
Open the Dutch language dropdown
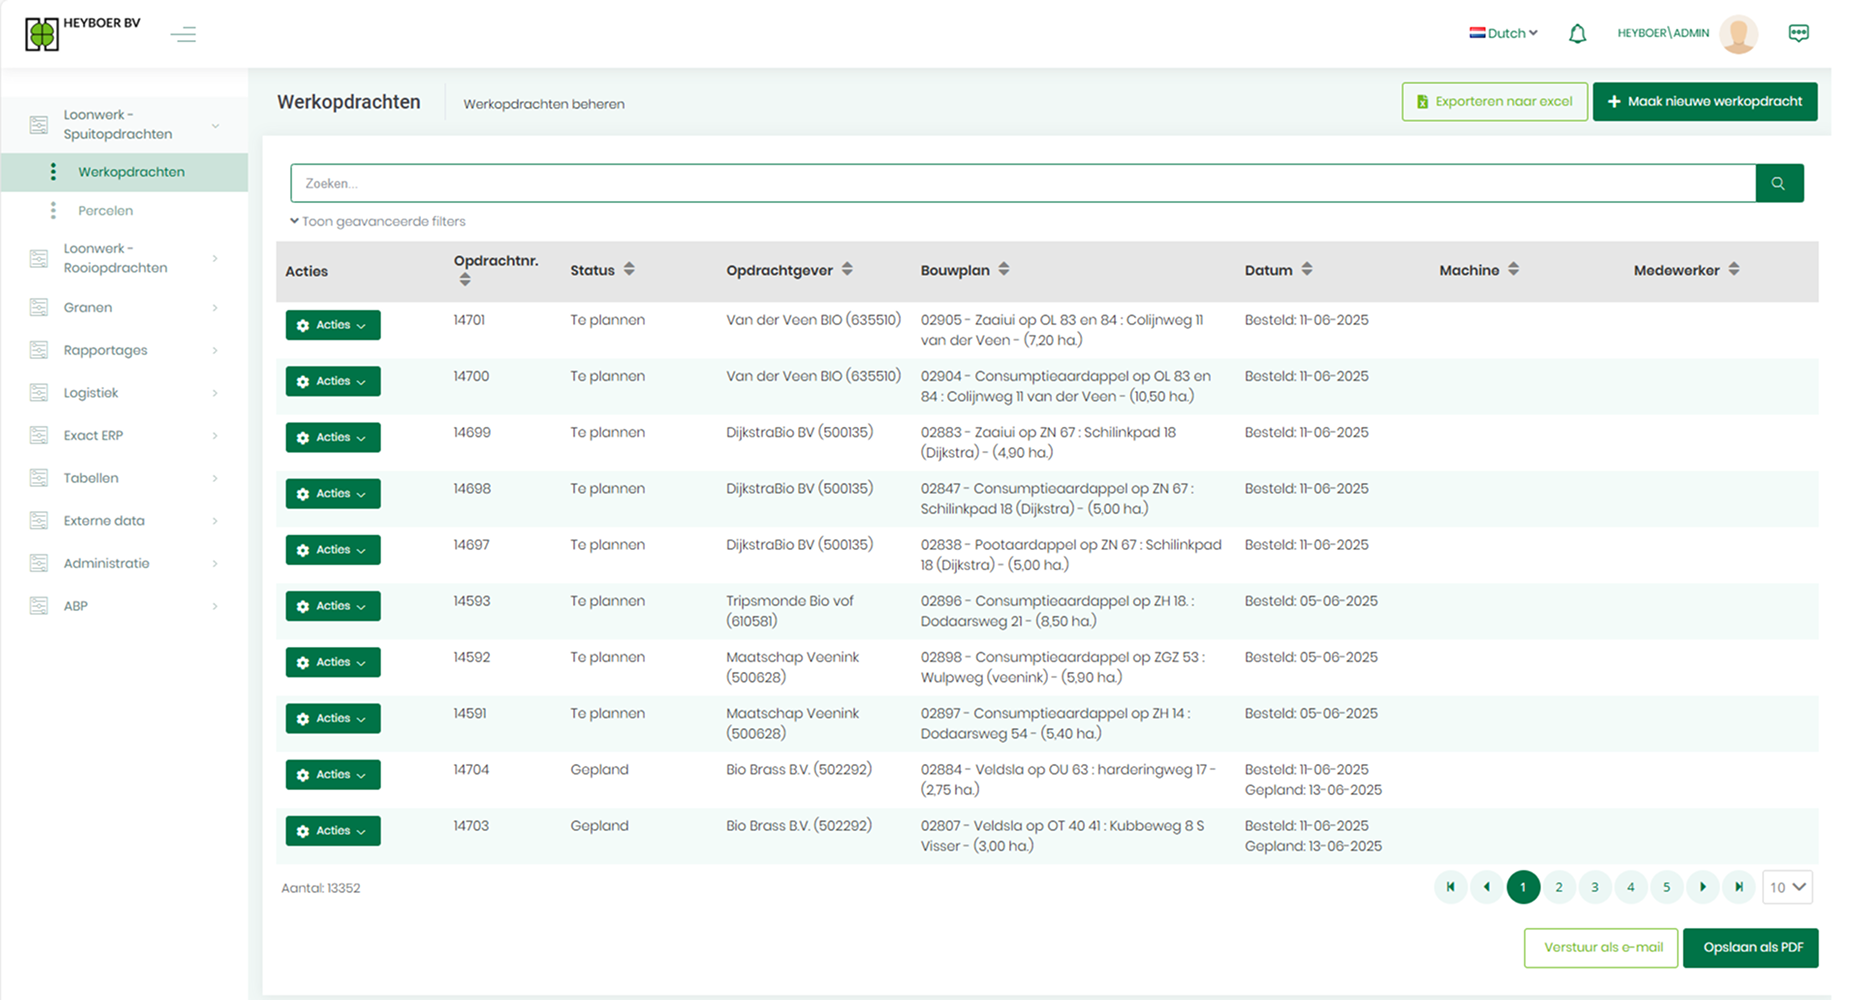(x=1503, y=33)
